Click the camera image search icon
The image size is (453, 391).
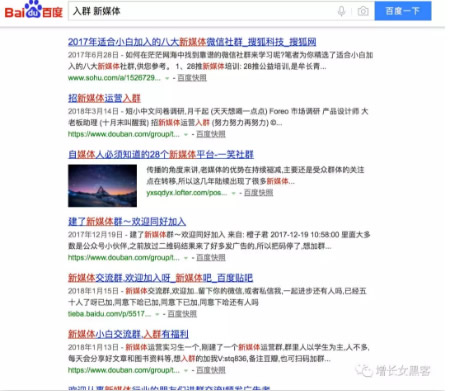pos(363,11)
